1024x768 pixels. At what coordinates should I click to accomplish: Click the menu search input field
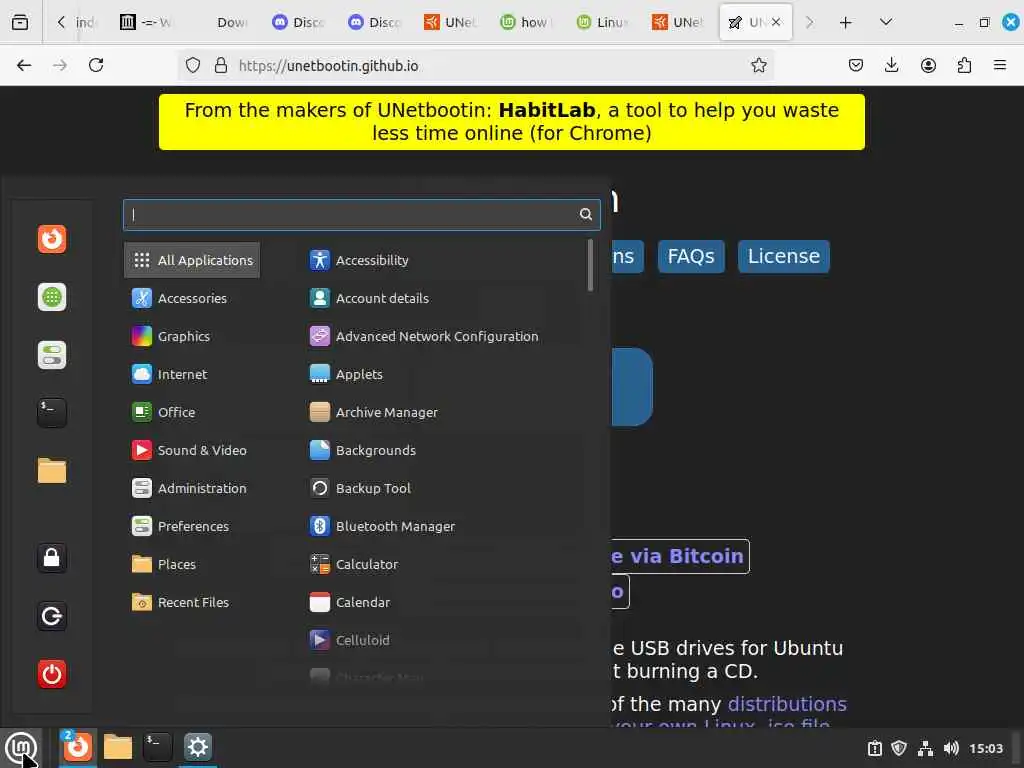point(361,215)
